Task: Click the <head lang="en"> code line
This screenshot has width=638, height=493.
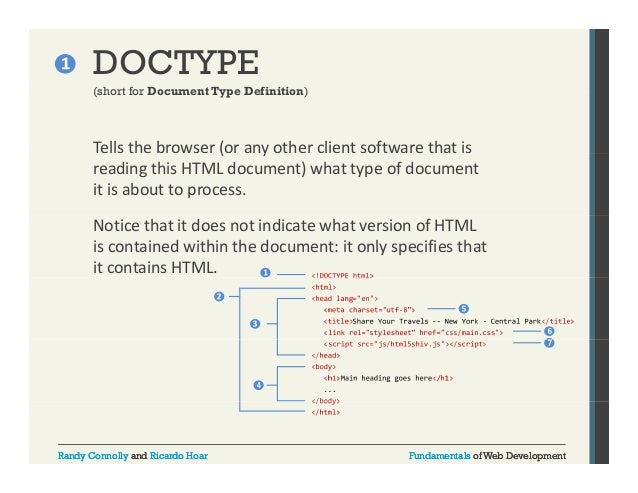Action: coord(345,298)
